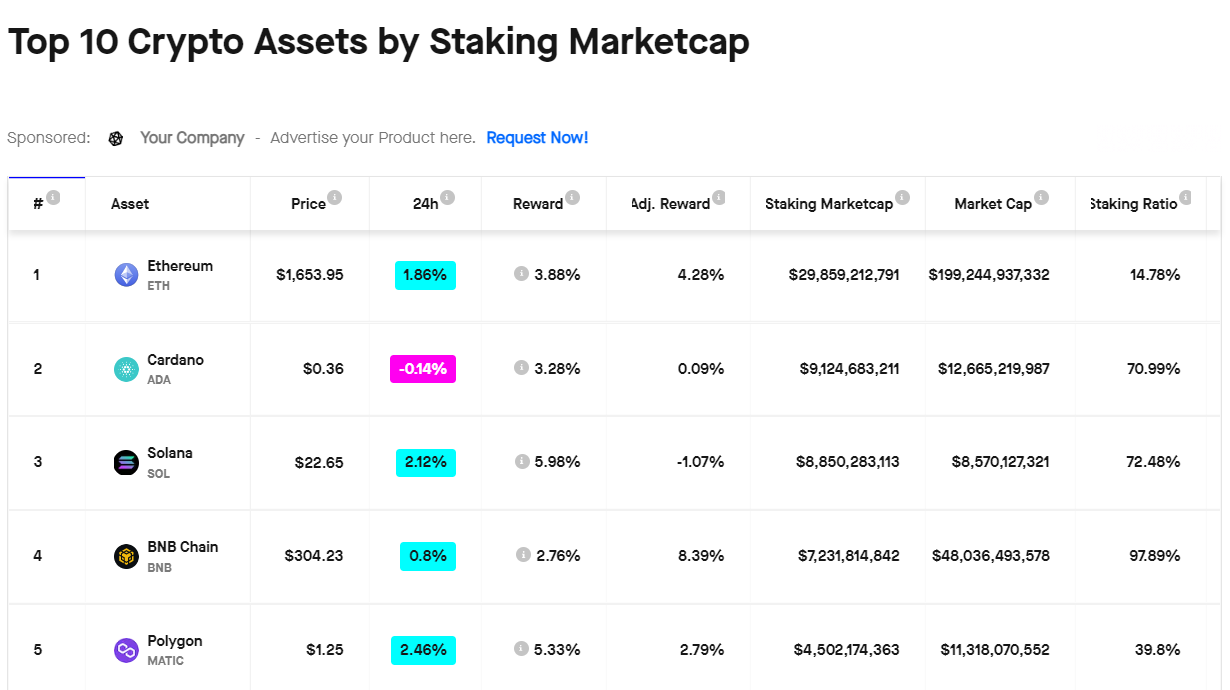Sort table by Reward column header
This screenshot has width=1230, height=690.
(x=538, y=204)
